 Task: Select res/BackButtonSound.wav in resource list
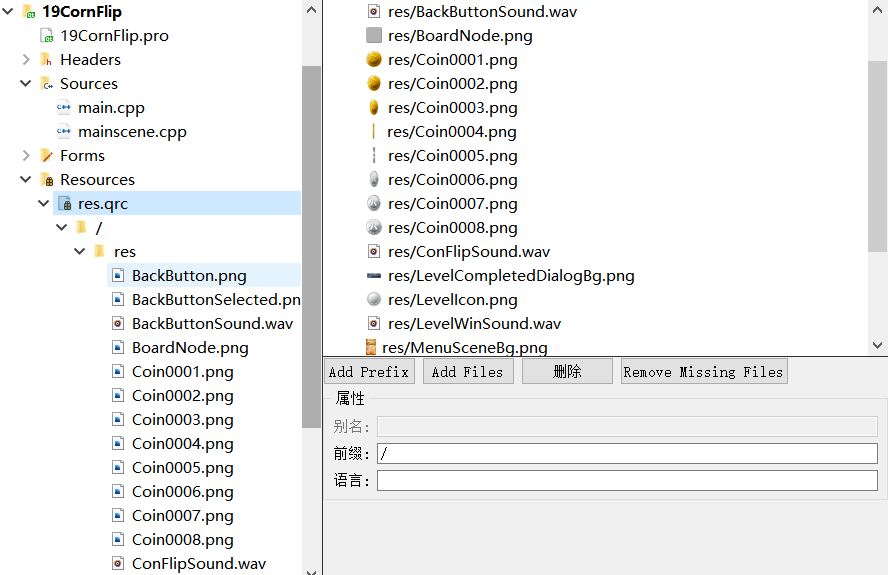pyautogui.click(x=483, y=11)
